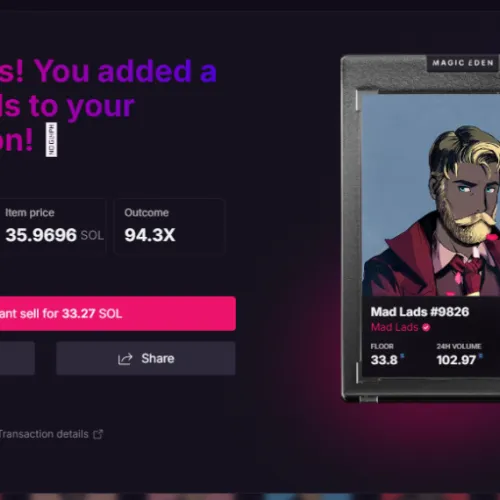This screenshot has height=500, width=500.
Task: Click the Outcome 94.3X box
Action: [x=170, y=227]
